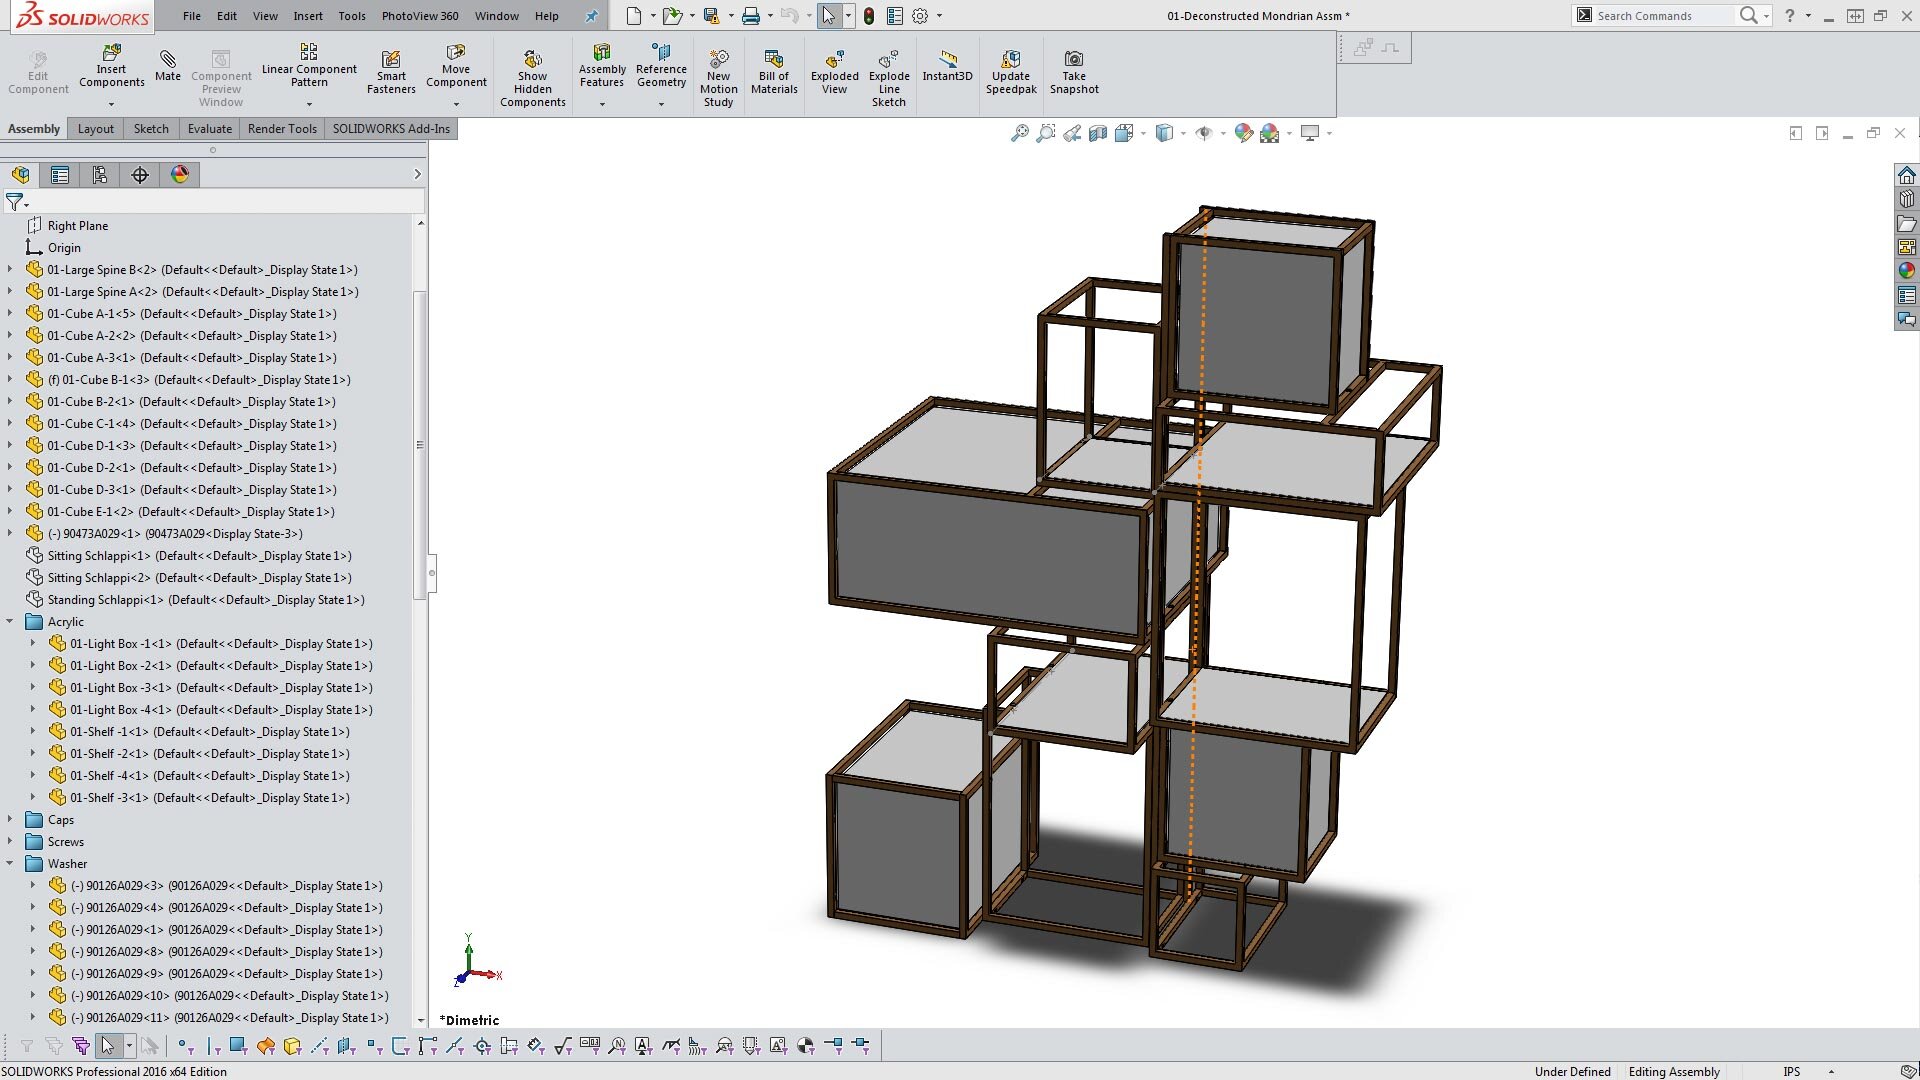1920x1080 pixels.
Task: Select Right Plane in feature tree
Action: click(x=78, y=226)
